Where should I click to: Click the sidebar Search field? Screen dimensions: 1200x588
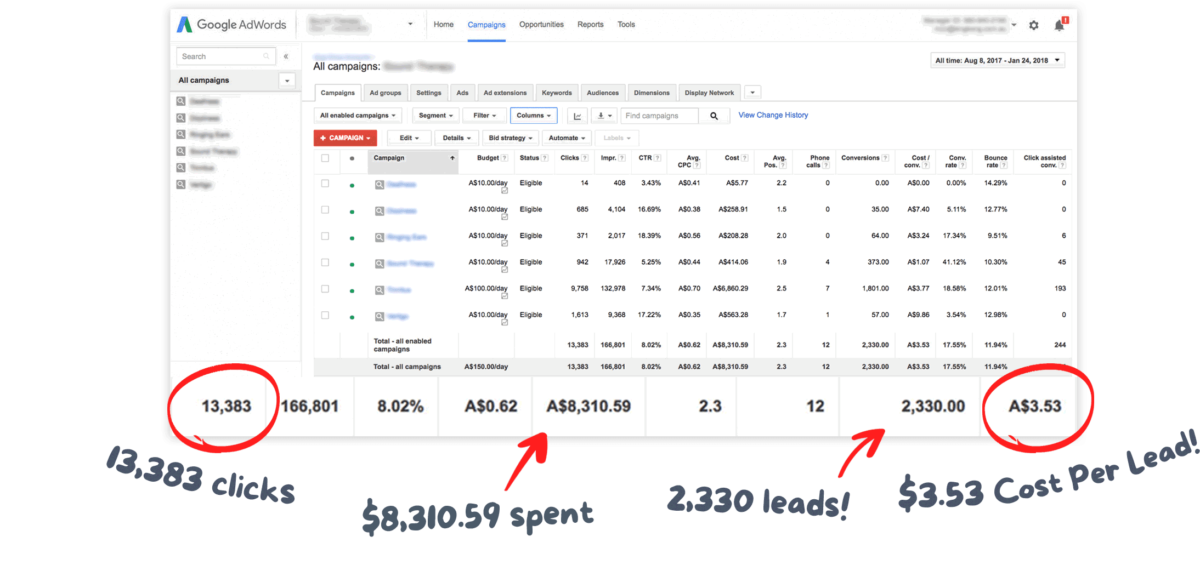pos(226,57)
